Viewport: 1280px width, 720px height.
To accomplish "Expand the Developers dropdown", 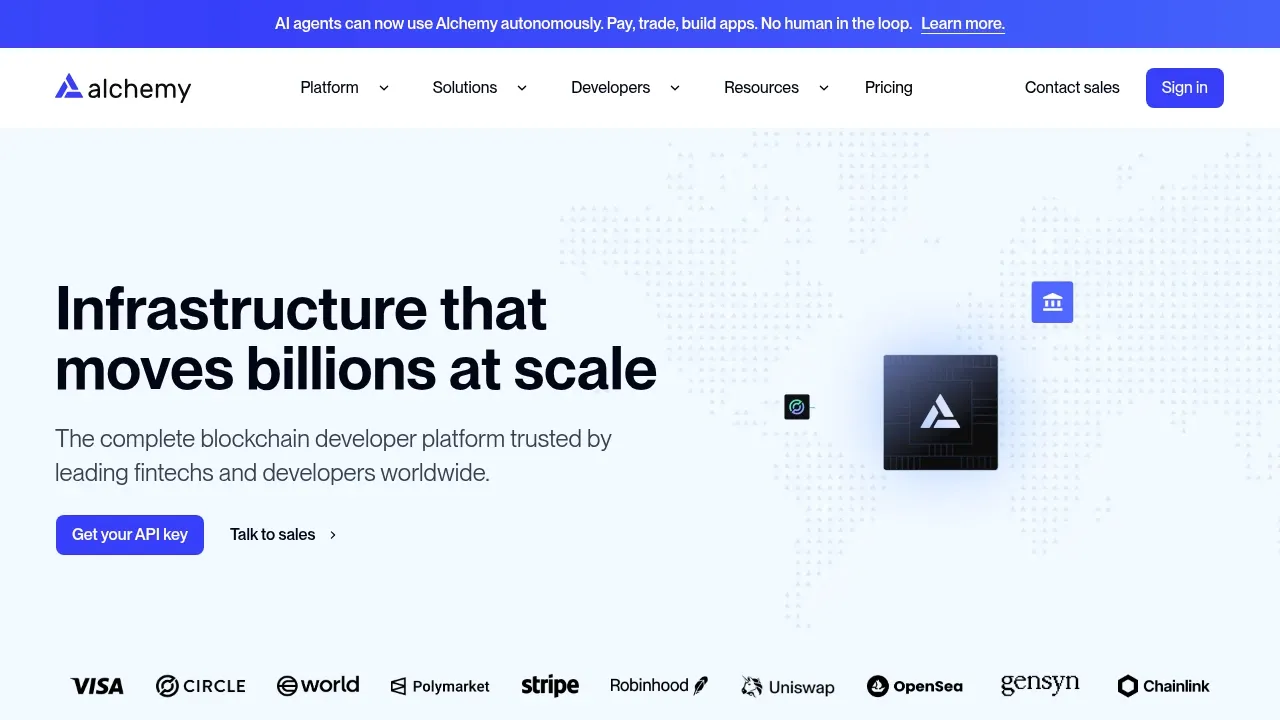I will pyautogui.click(x=610, y=87).
